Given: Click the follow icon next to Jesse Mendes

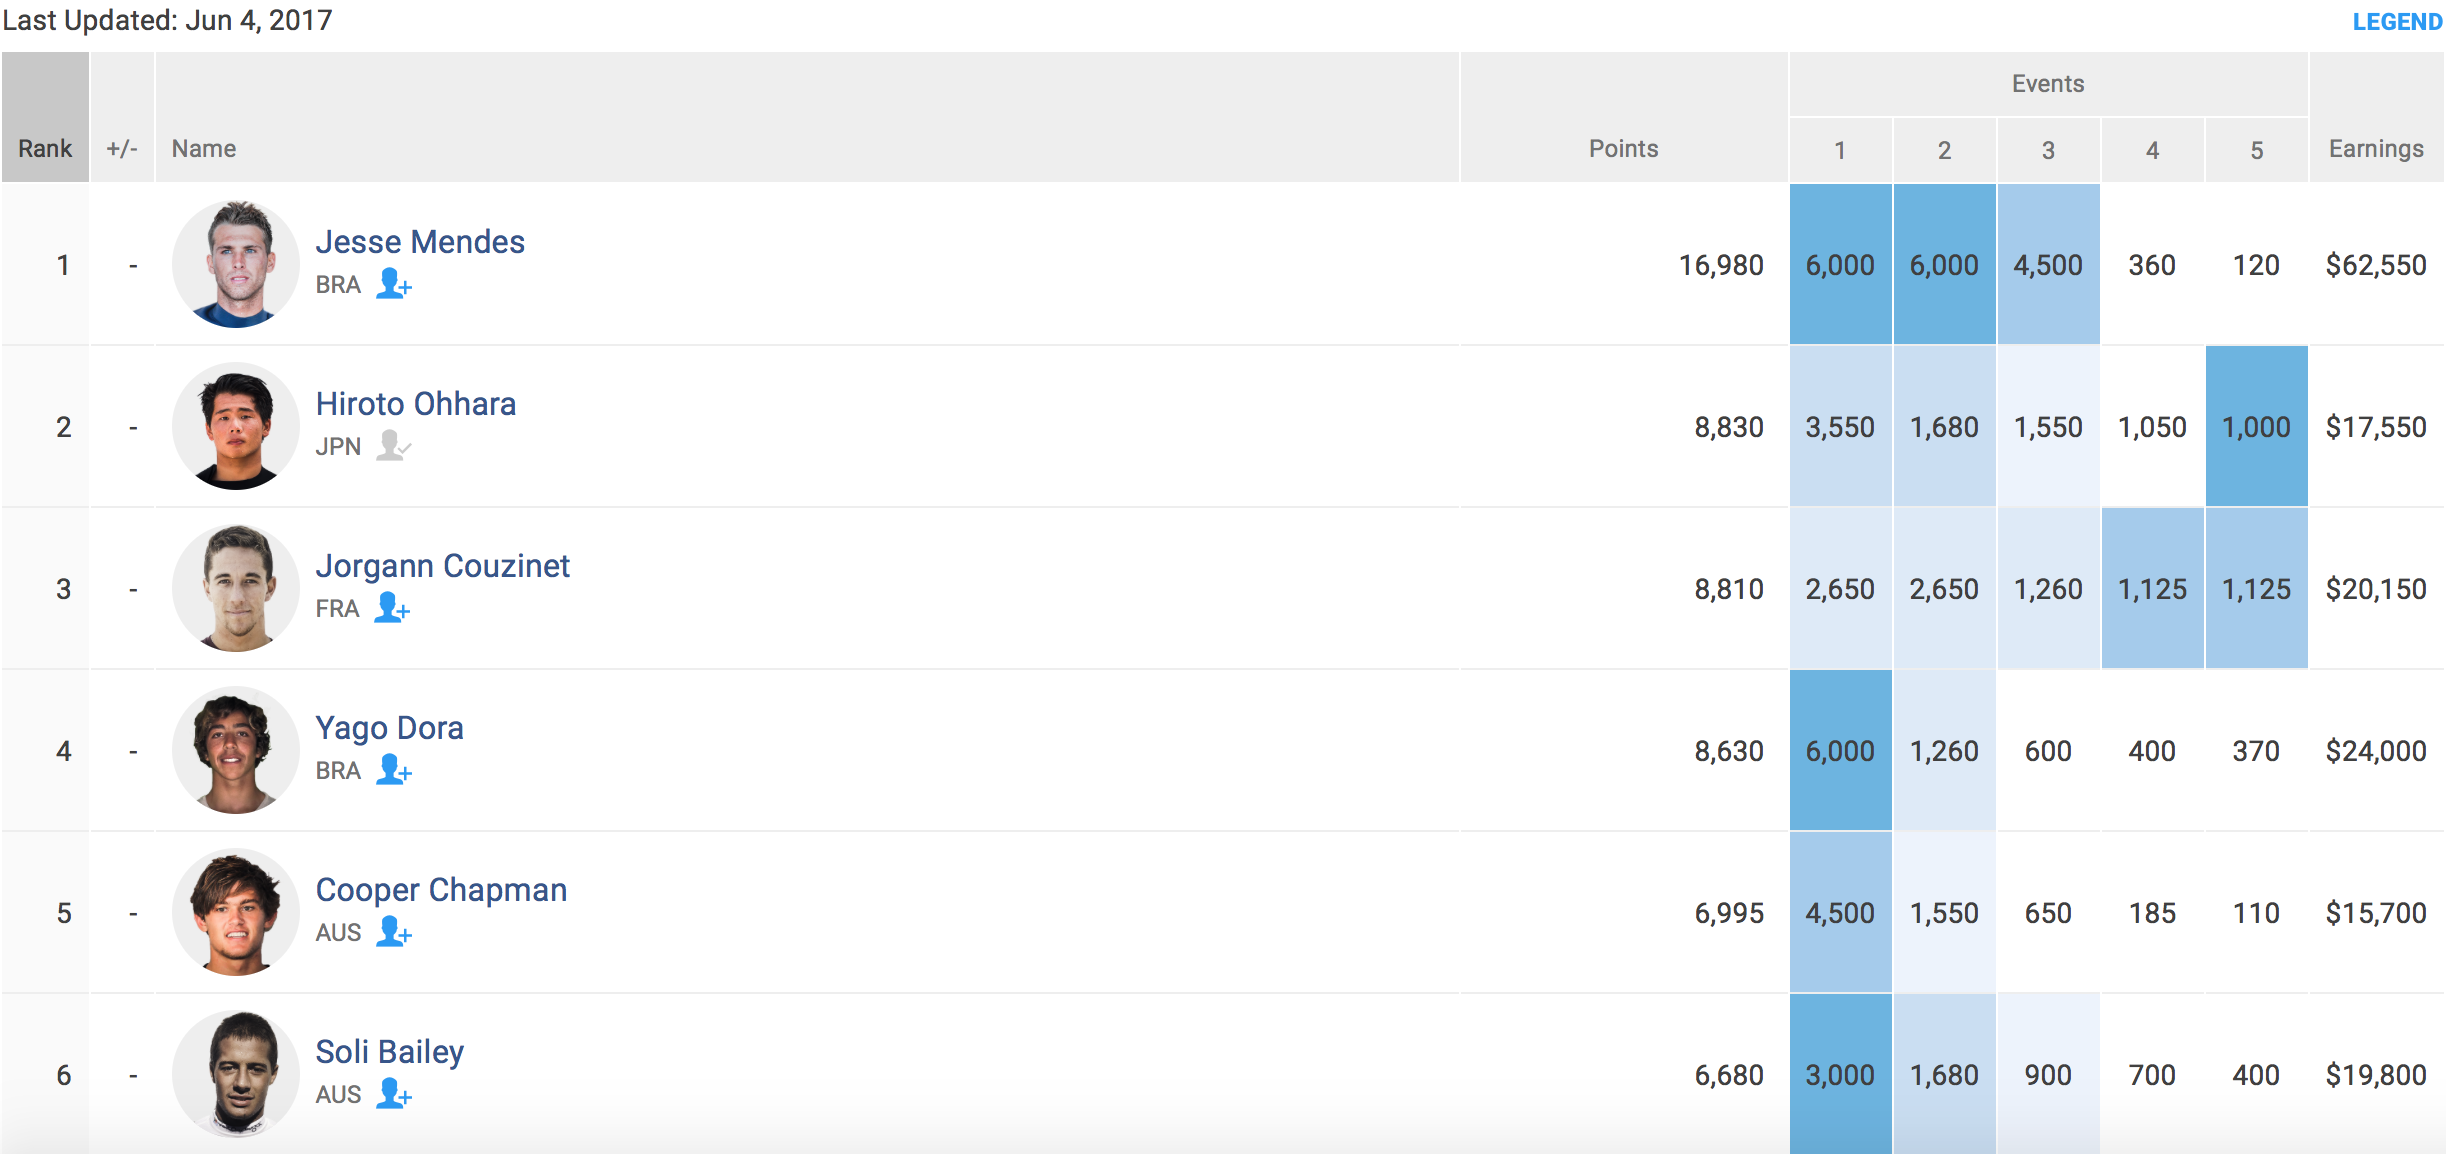Looking at the screenshot, I should click(x=393, y=284).
